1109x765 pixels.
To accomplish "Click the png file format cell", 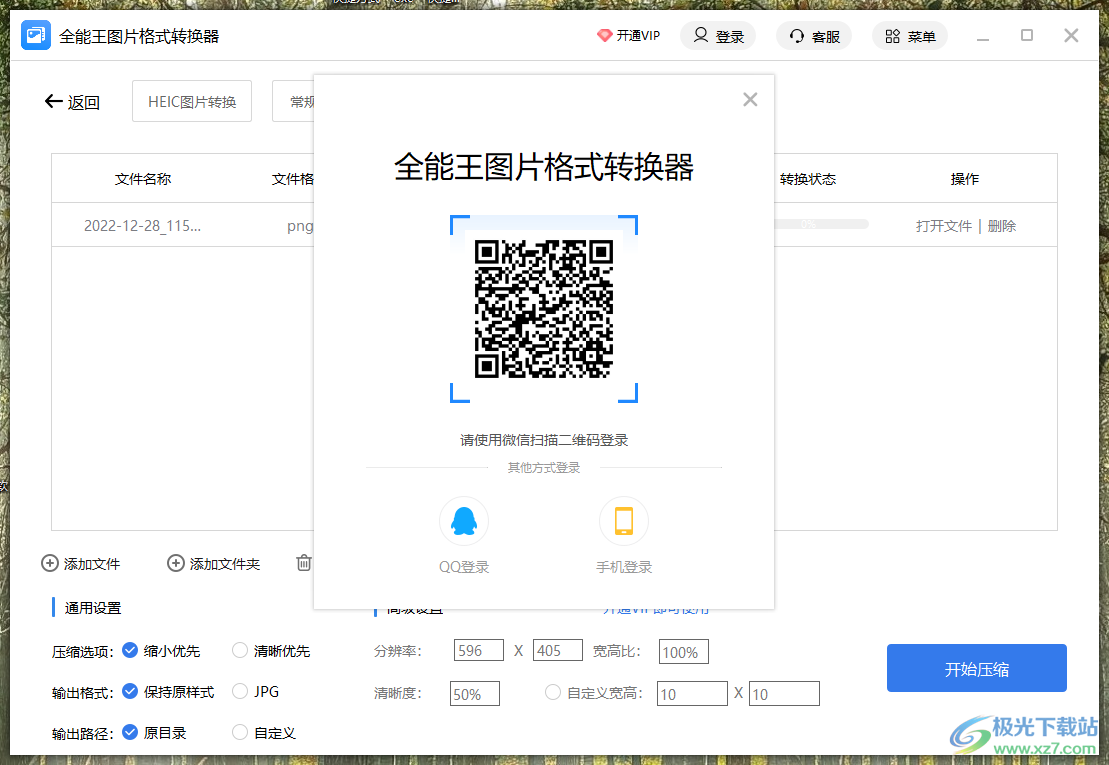I will point(300,226).
